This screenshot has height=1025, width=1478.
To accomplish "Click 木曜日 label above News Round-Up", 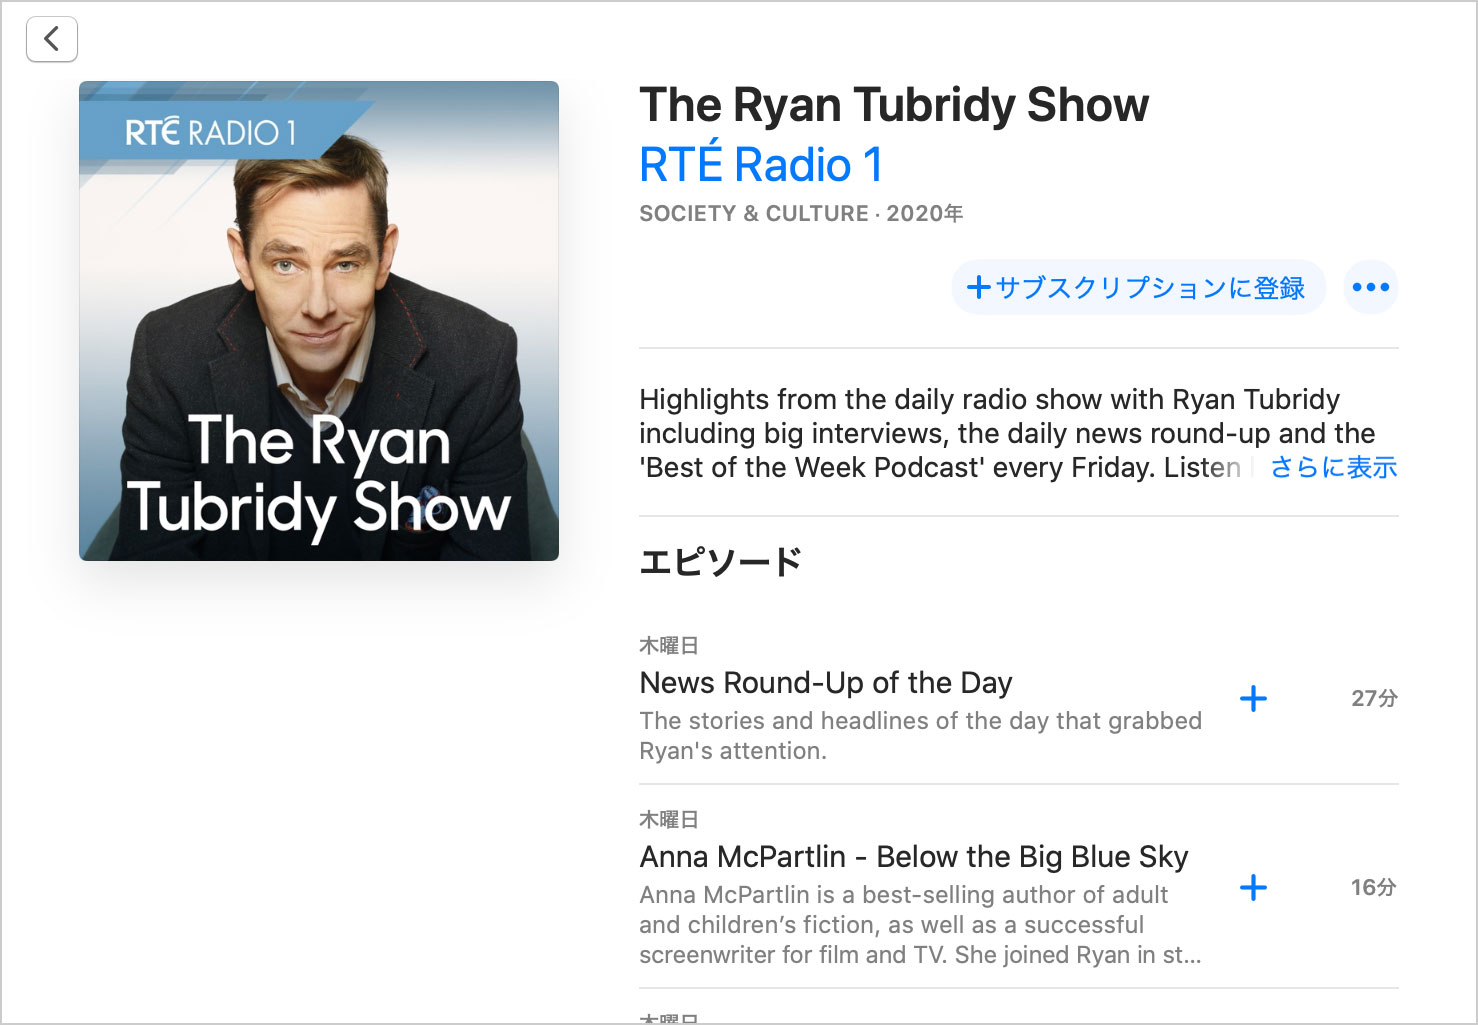I will (668, 646).
